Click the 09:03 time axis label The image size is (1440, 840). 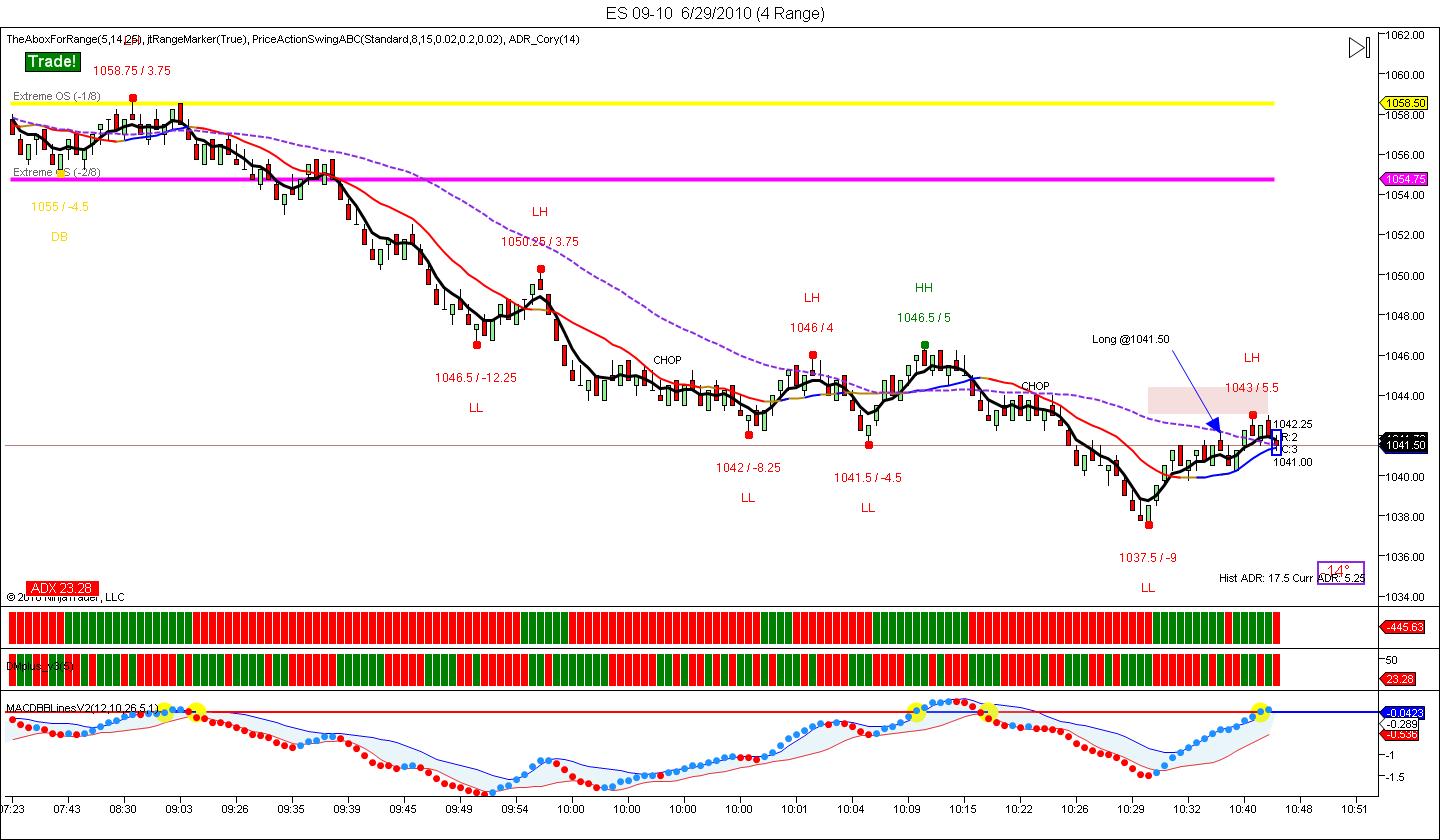(179, 808)
